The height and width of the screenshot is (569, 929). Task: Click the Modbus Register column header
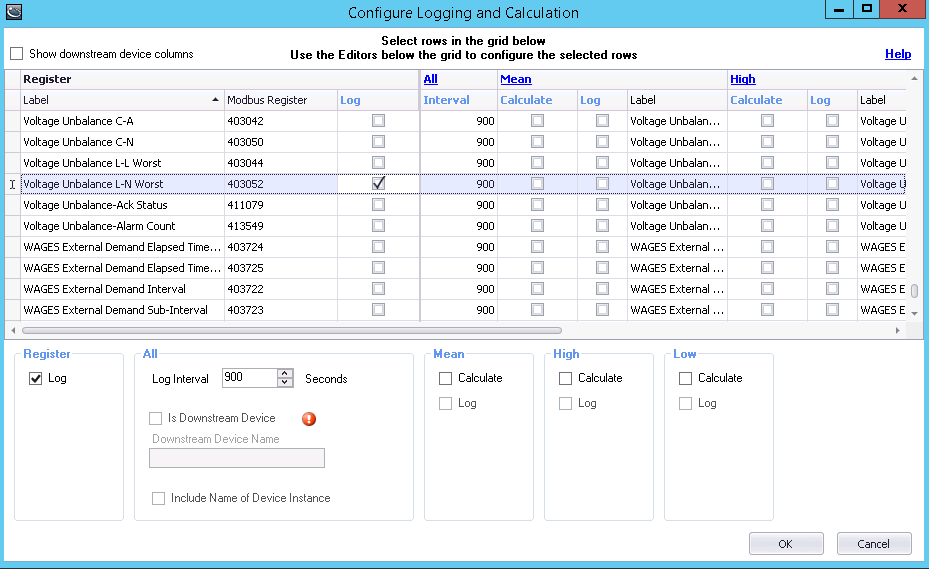(x=281, y=100)
